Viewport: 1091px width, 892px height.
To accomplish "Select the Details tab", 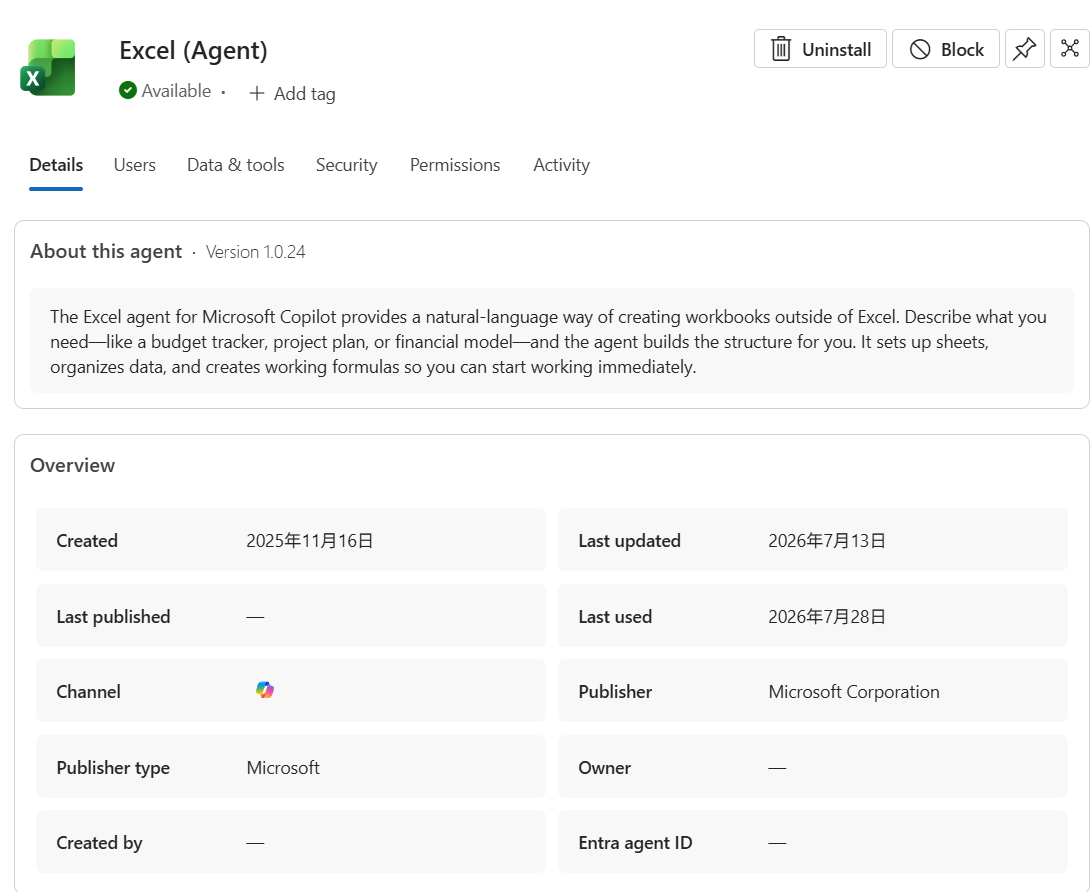I will coord(56,165).
